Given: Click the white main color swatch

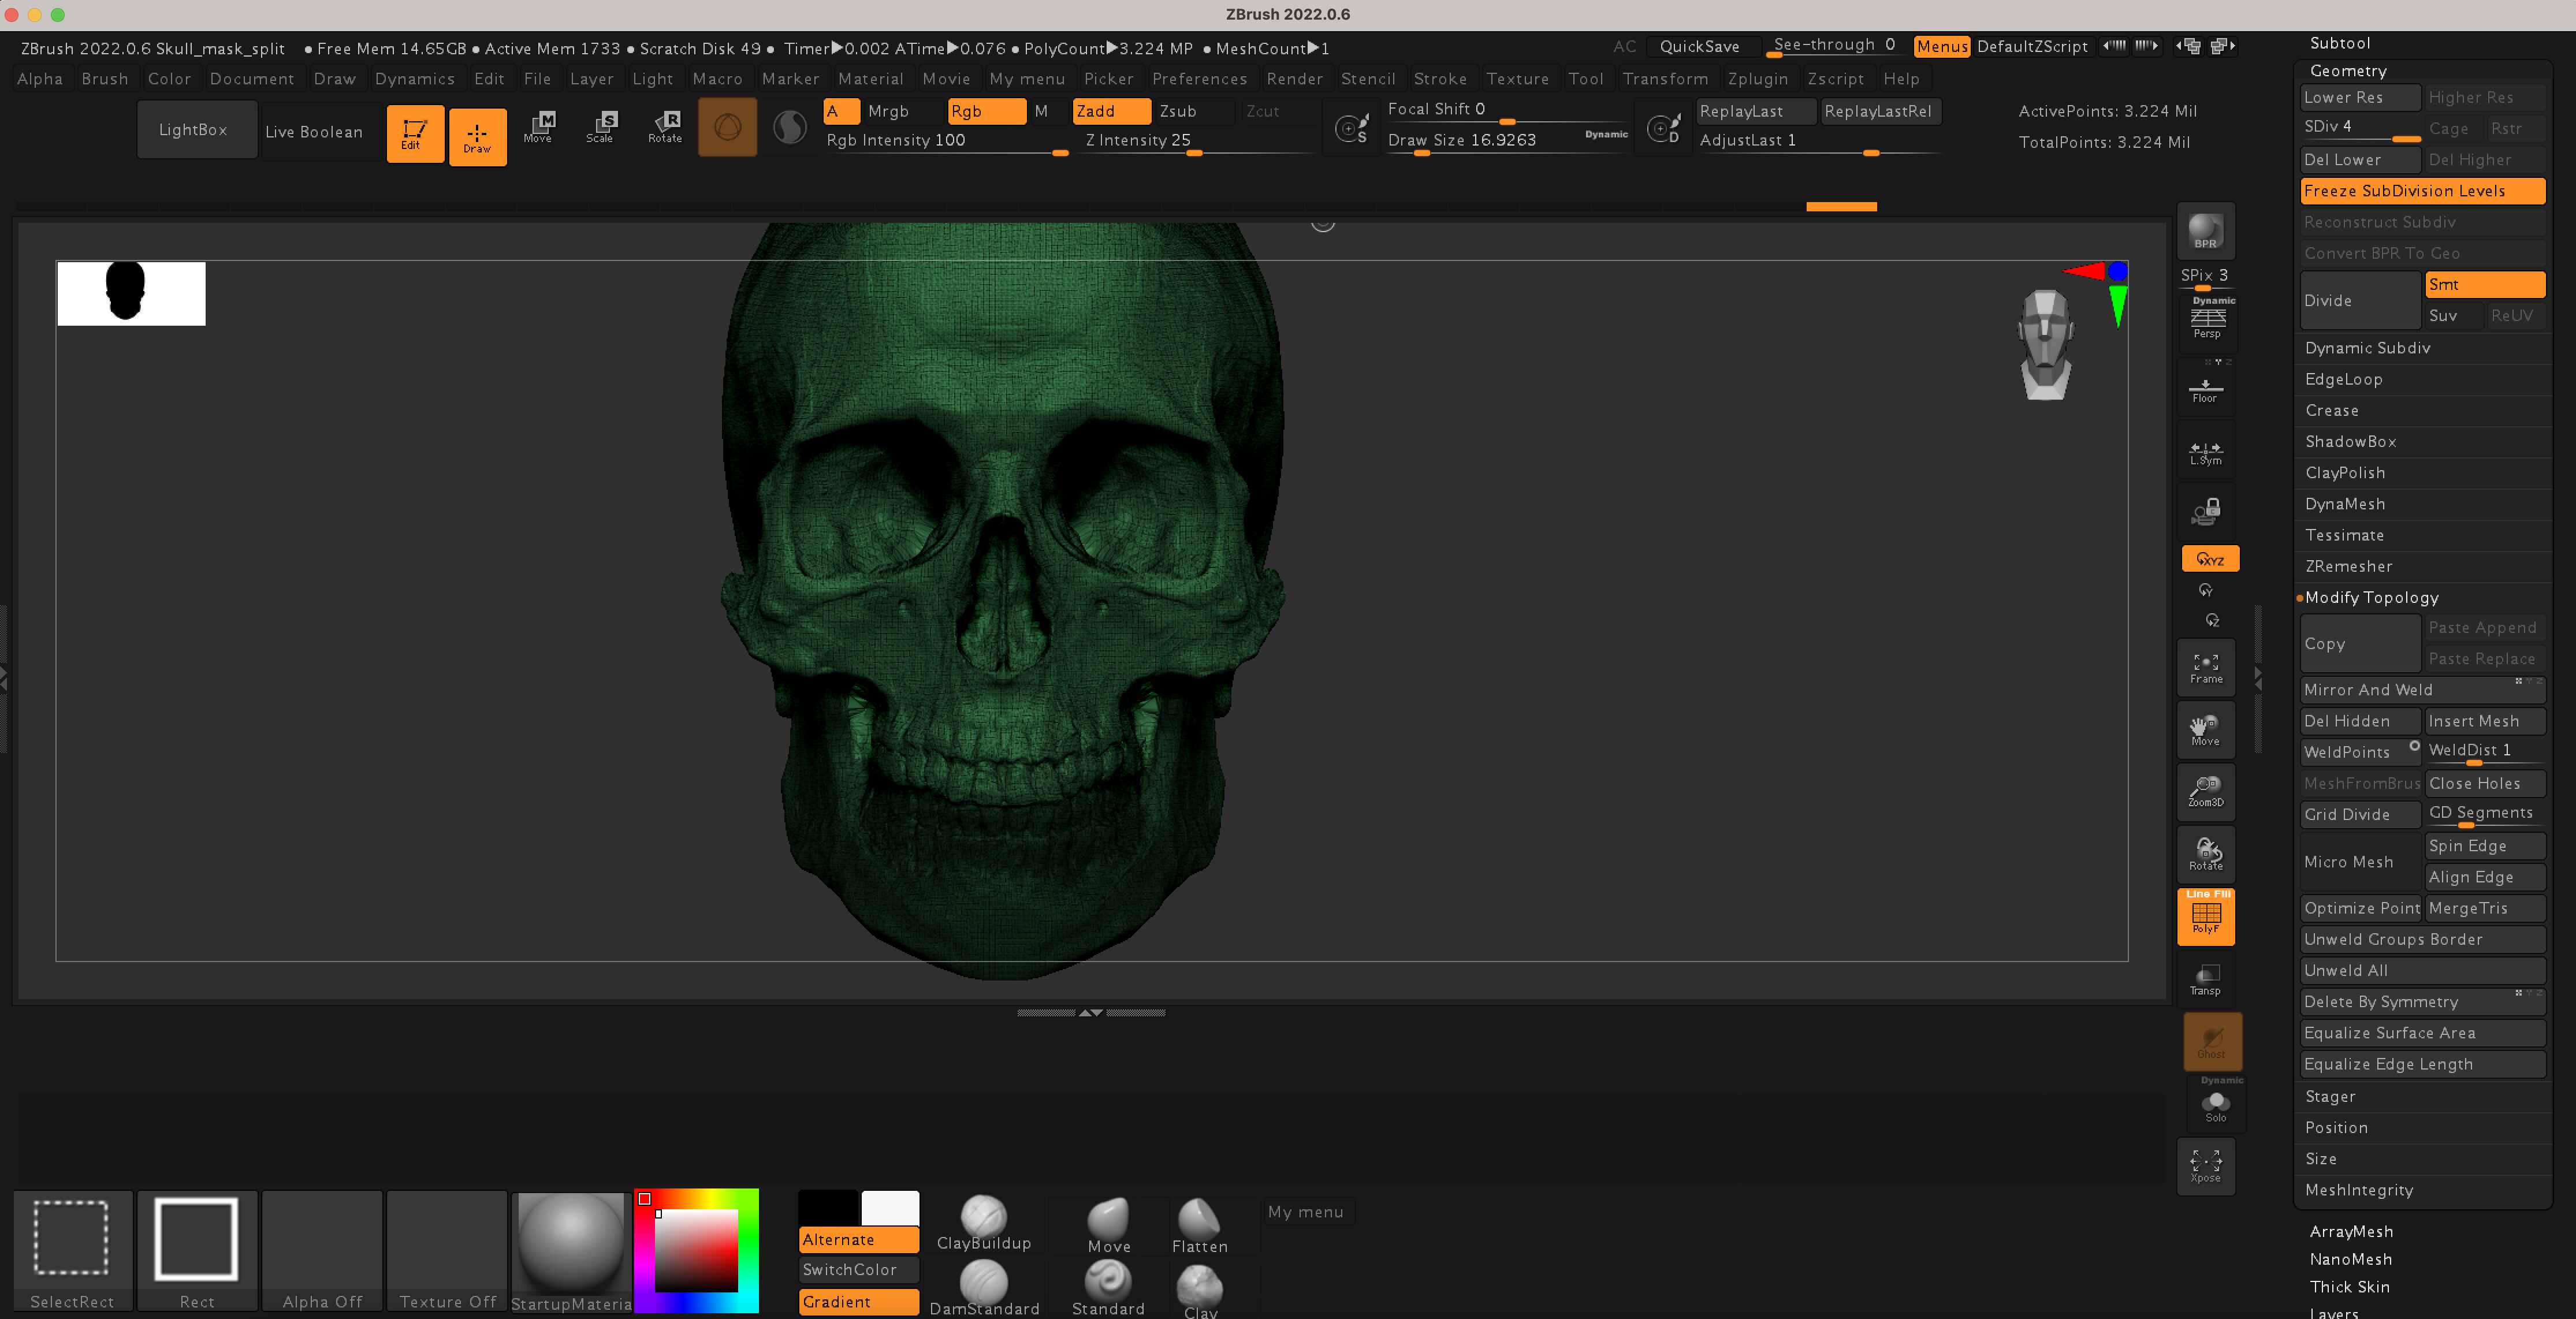Looking at the screenshot, I should click(890, 1207).
